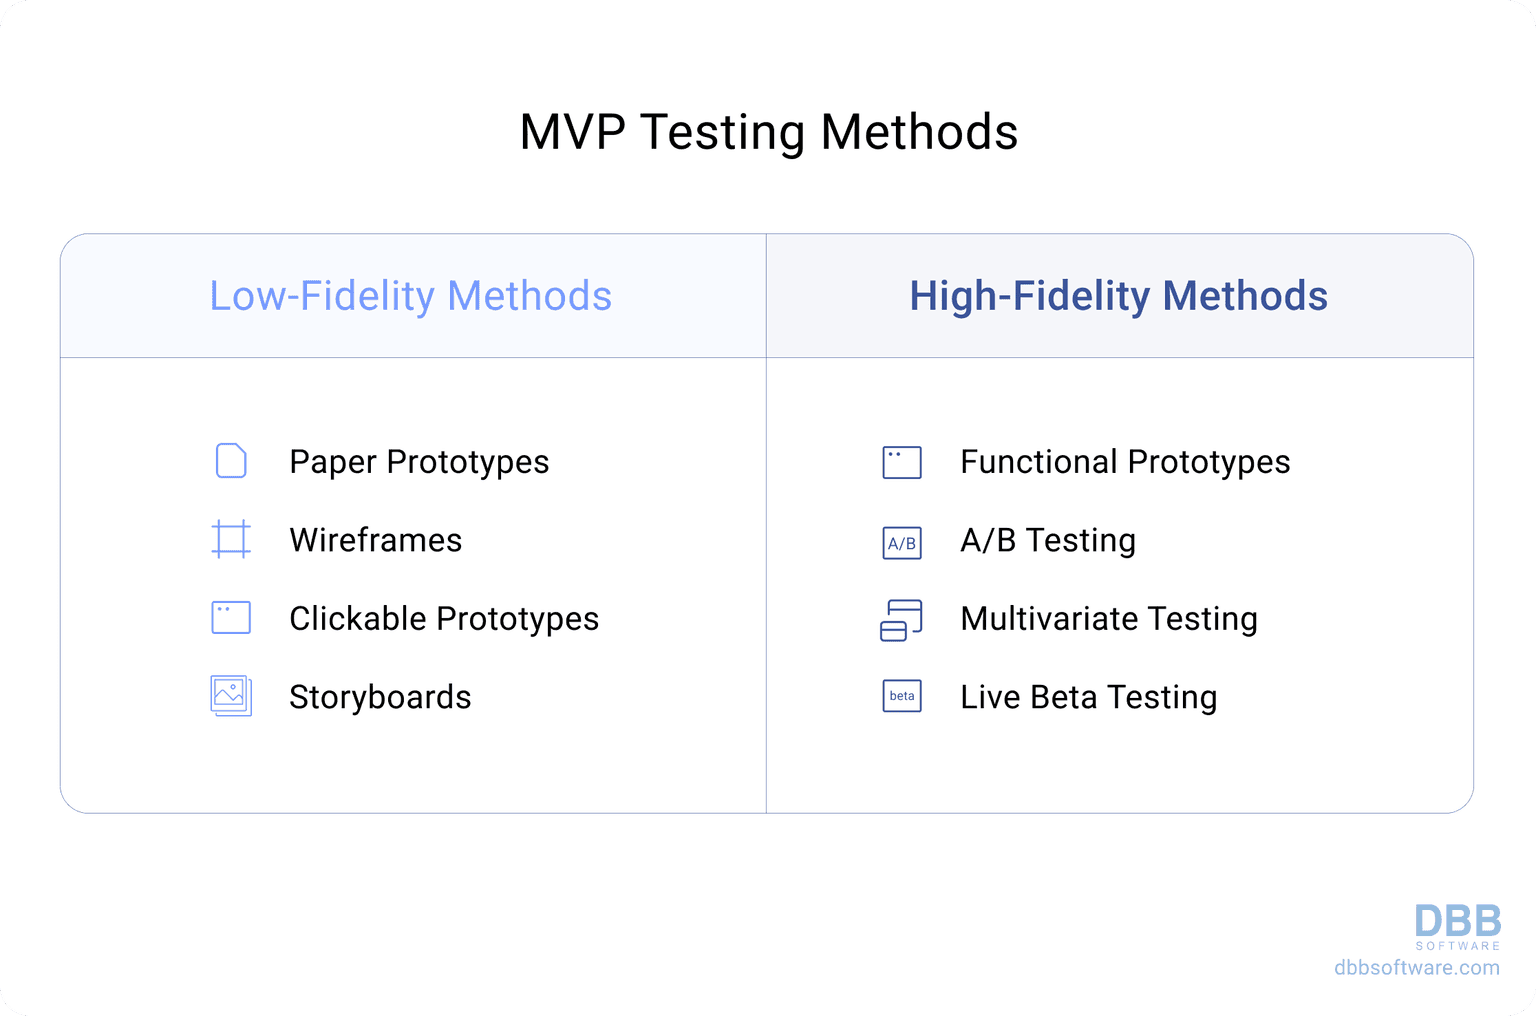Click the Paper Prototypes page icon
This screenshot has width=1536, height=1016.
click(x=231, y=461)
